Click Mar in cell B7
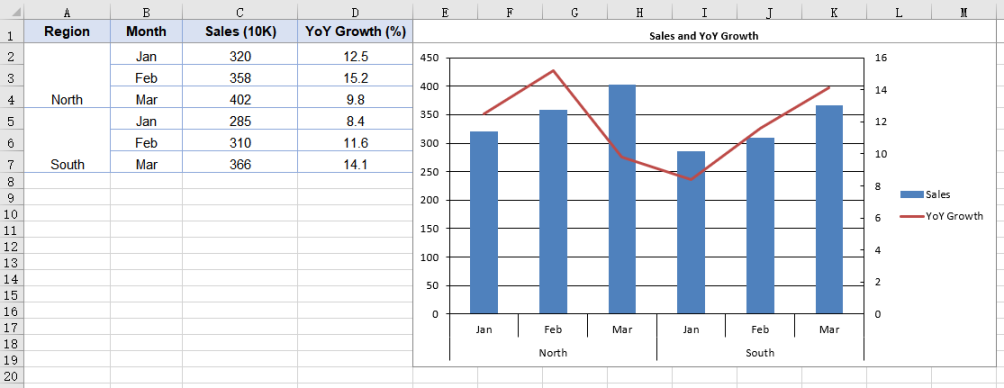 (x=146, y=165)
